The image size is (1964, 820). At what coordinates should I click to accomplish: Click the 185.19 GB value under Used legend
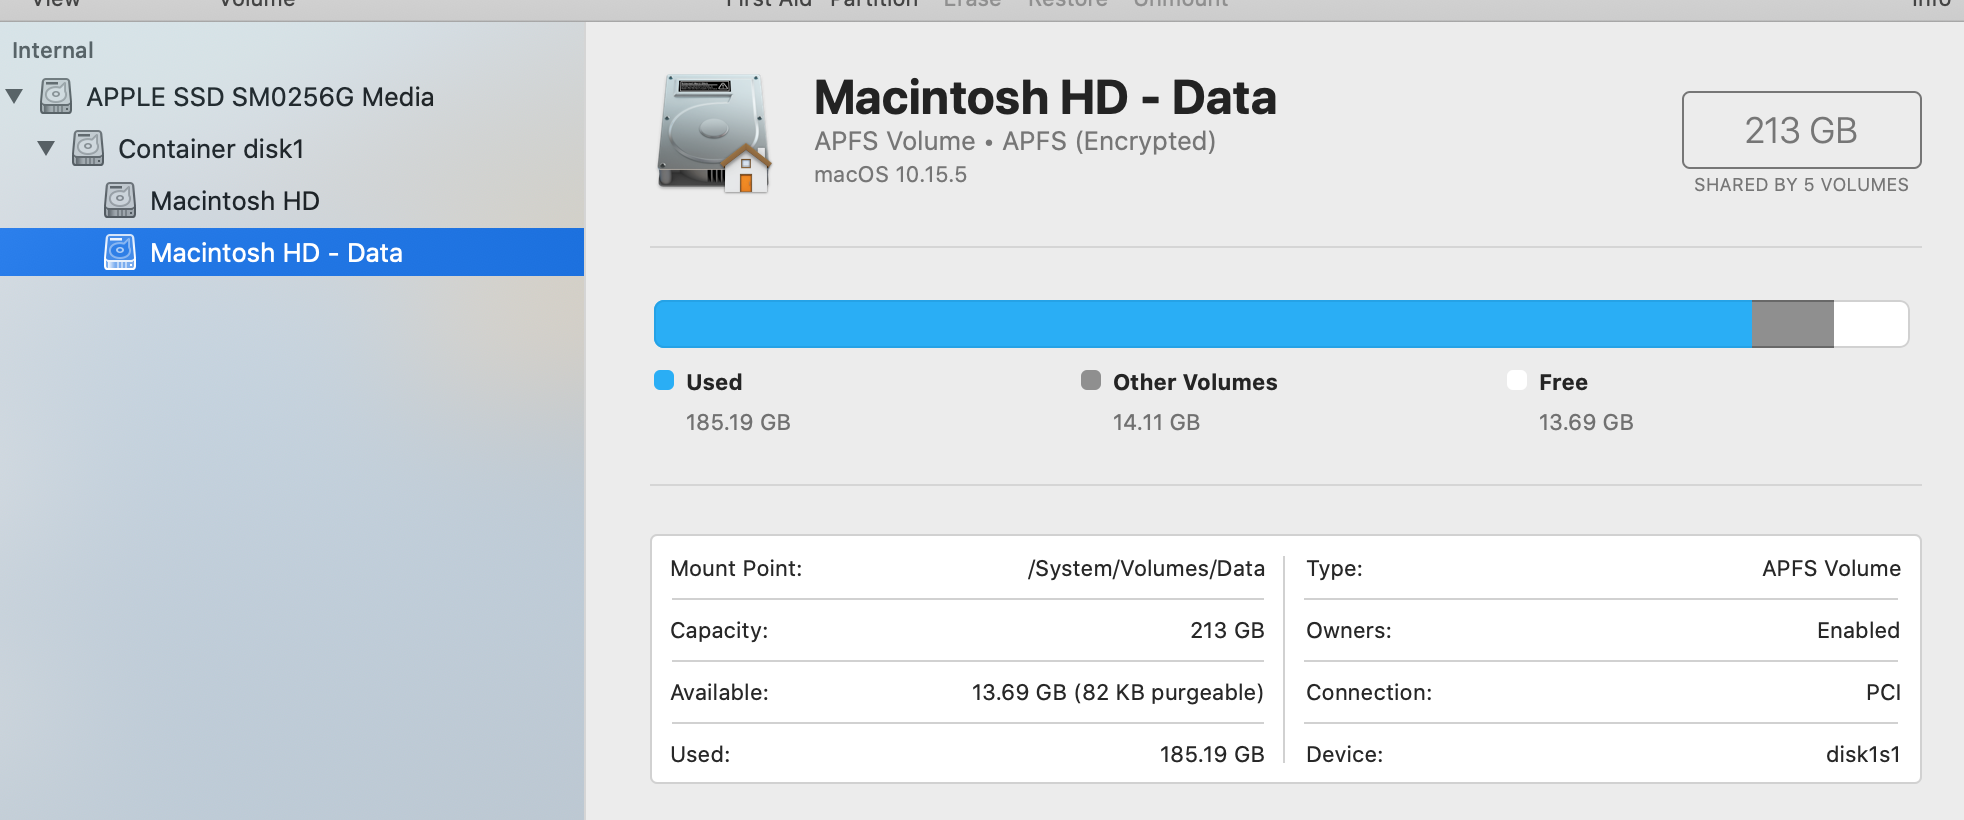(738, 422)
